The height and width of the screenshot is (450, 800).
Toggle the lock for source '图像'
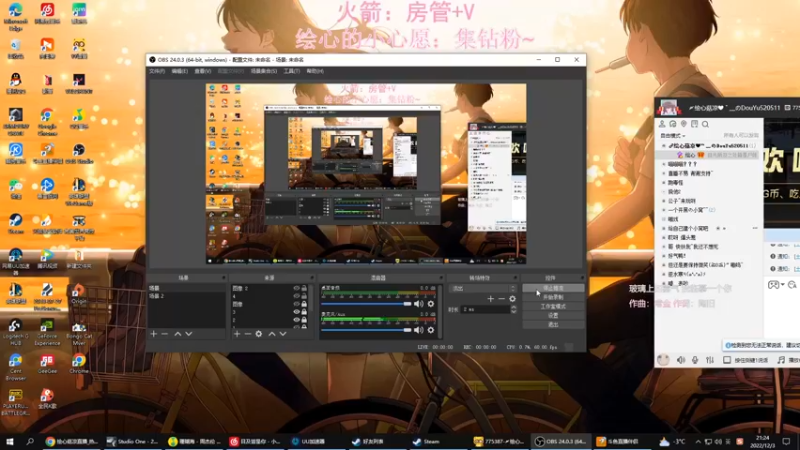point(304,304)
